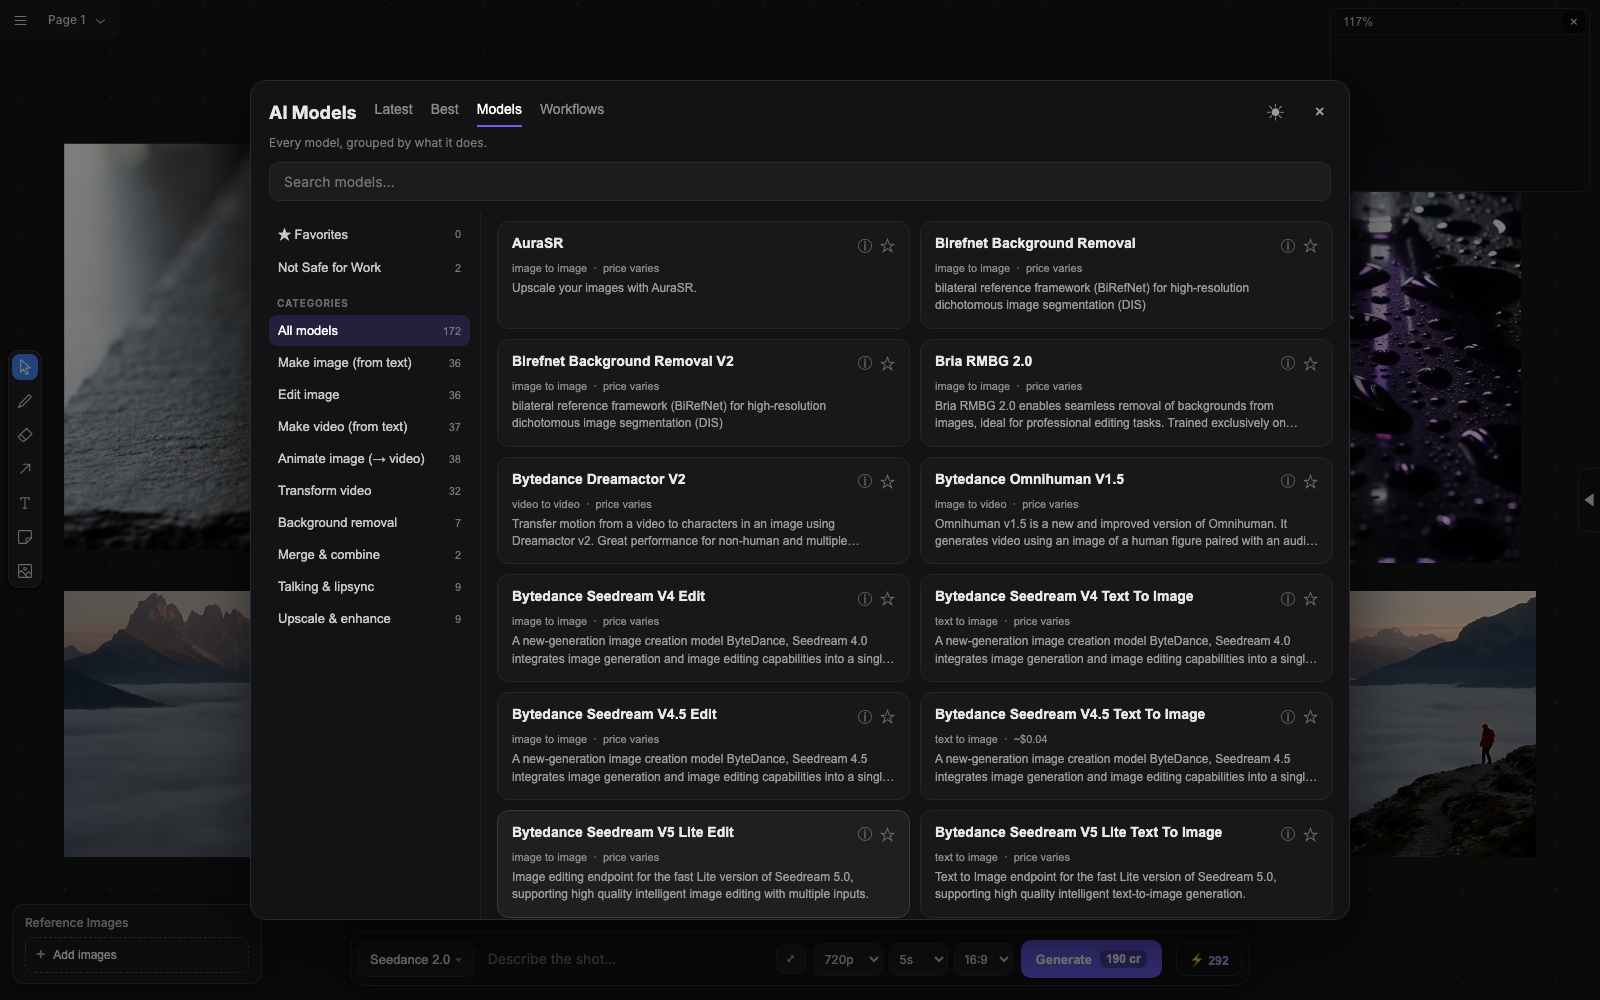This screenshot has width=1600, height=1000.
Task: Open the 16:9 aspect ratio dropdown
Action: click(x=983, y=960)
